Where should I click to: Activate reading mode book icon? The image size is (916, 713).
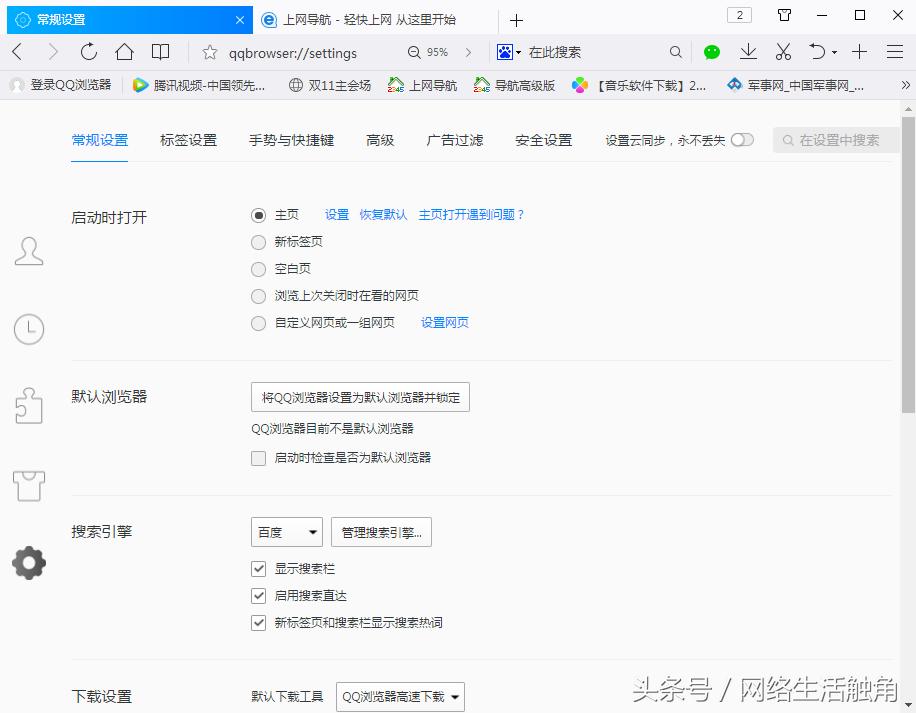click(160, 51)
